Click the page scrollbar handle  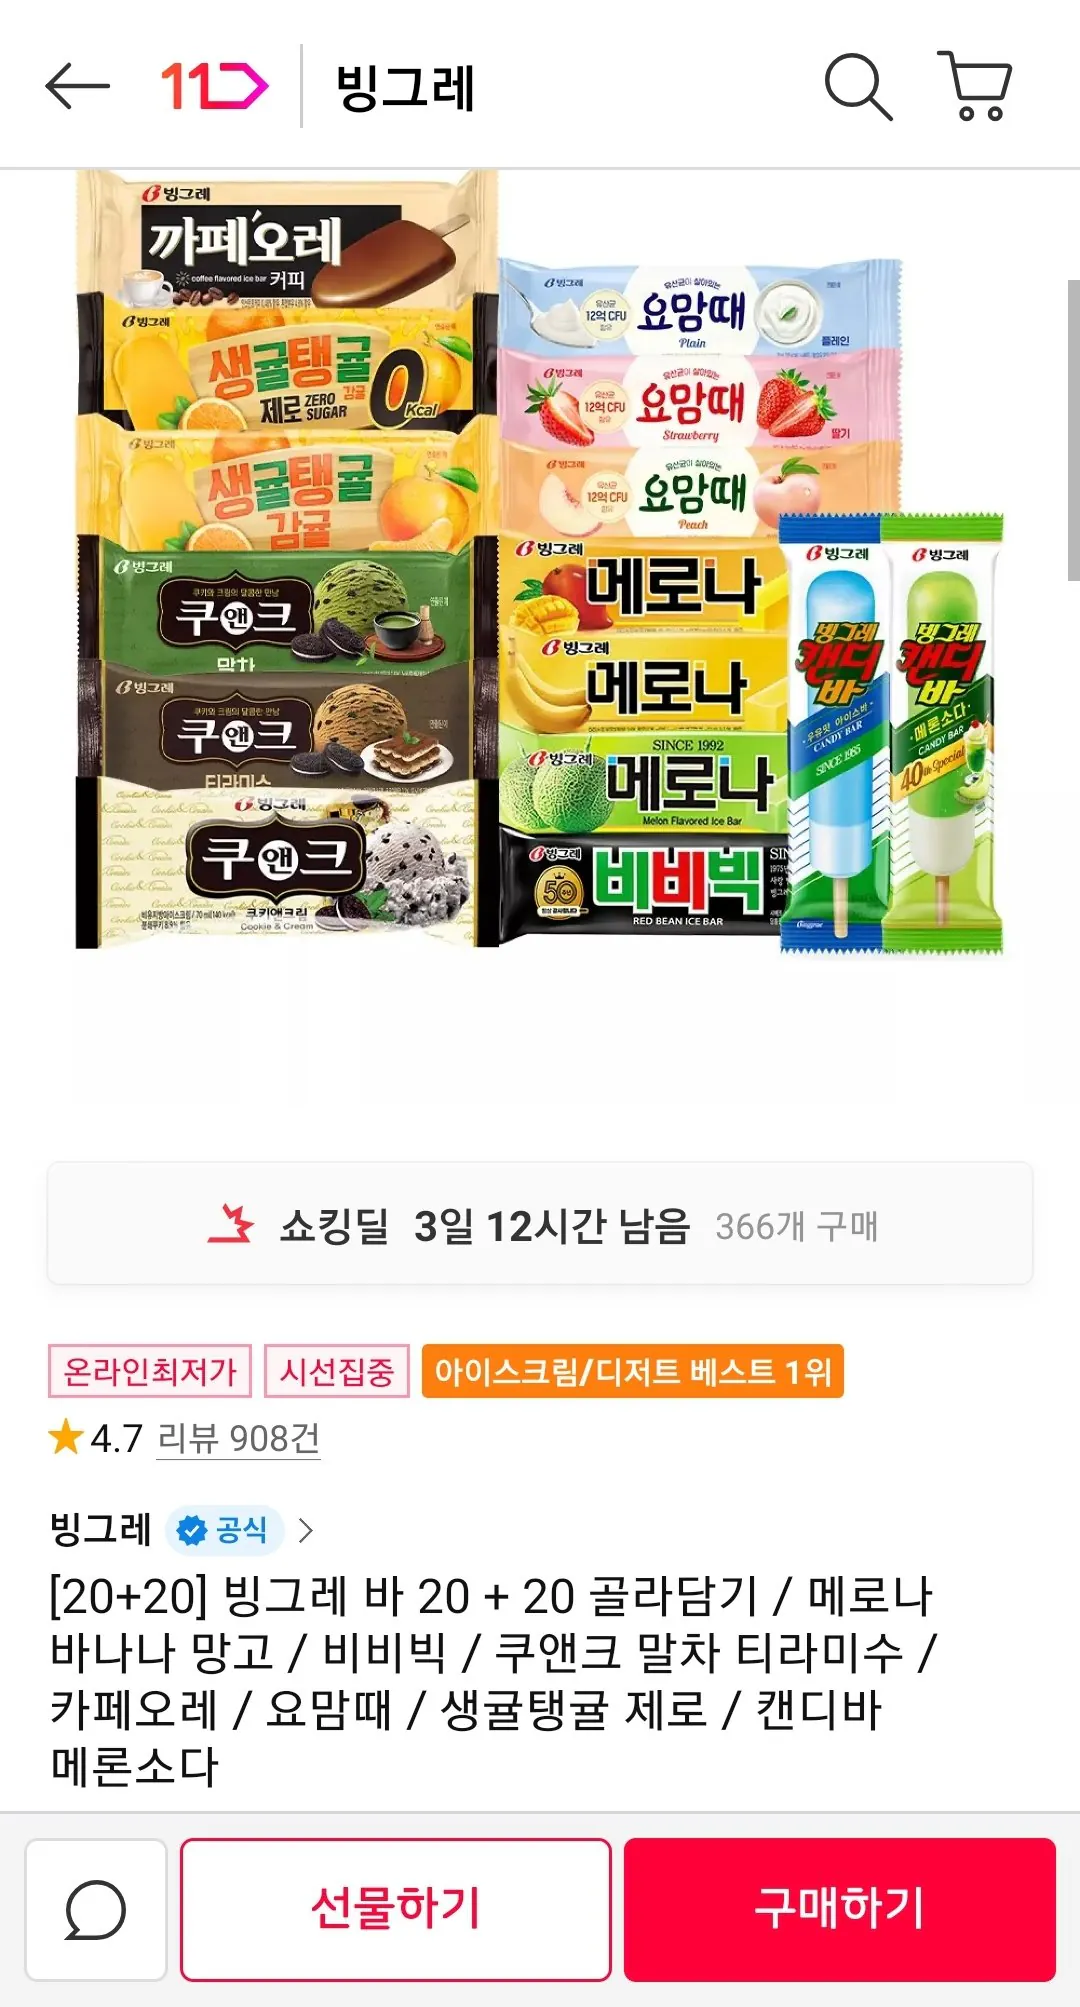pos(1073,430)
